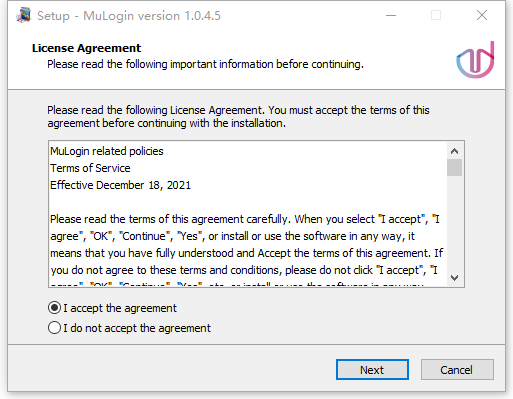The height and width of the screenshot is (399, 513).
Task: Click the bold 'License Agreement' heading
Action: click(86, 48)
